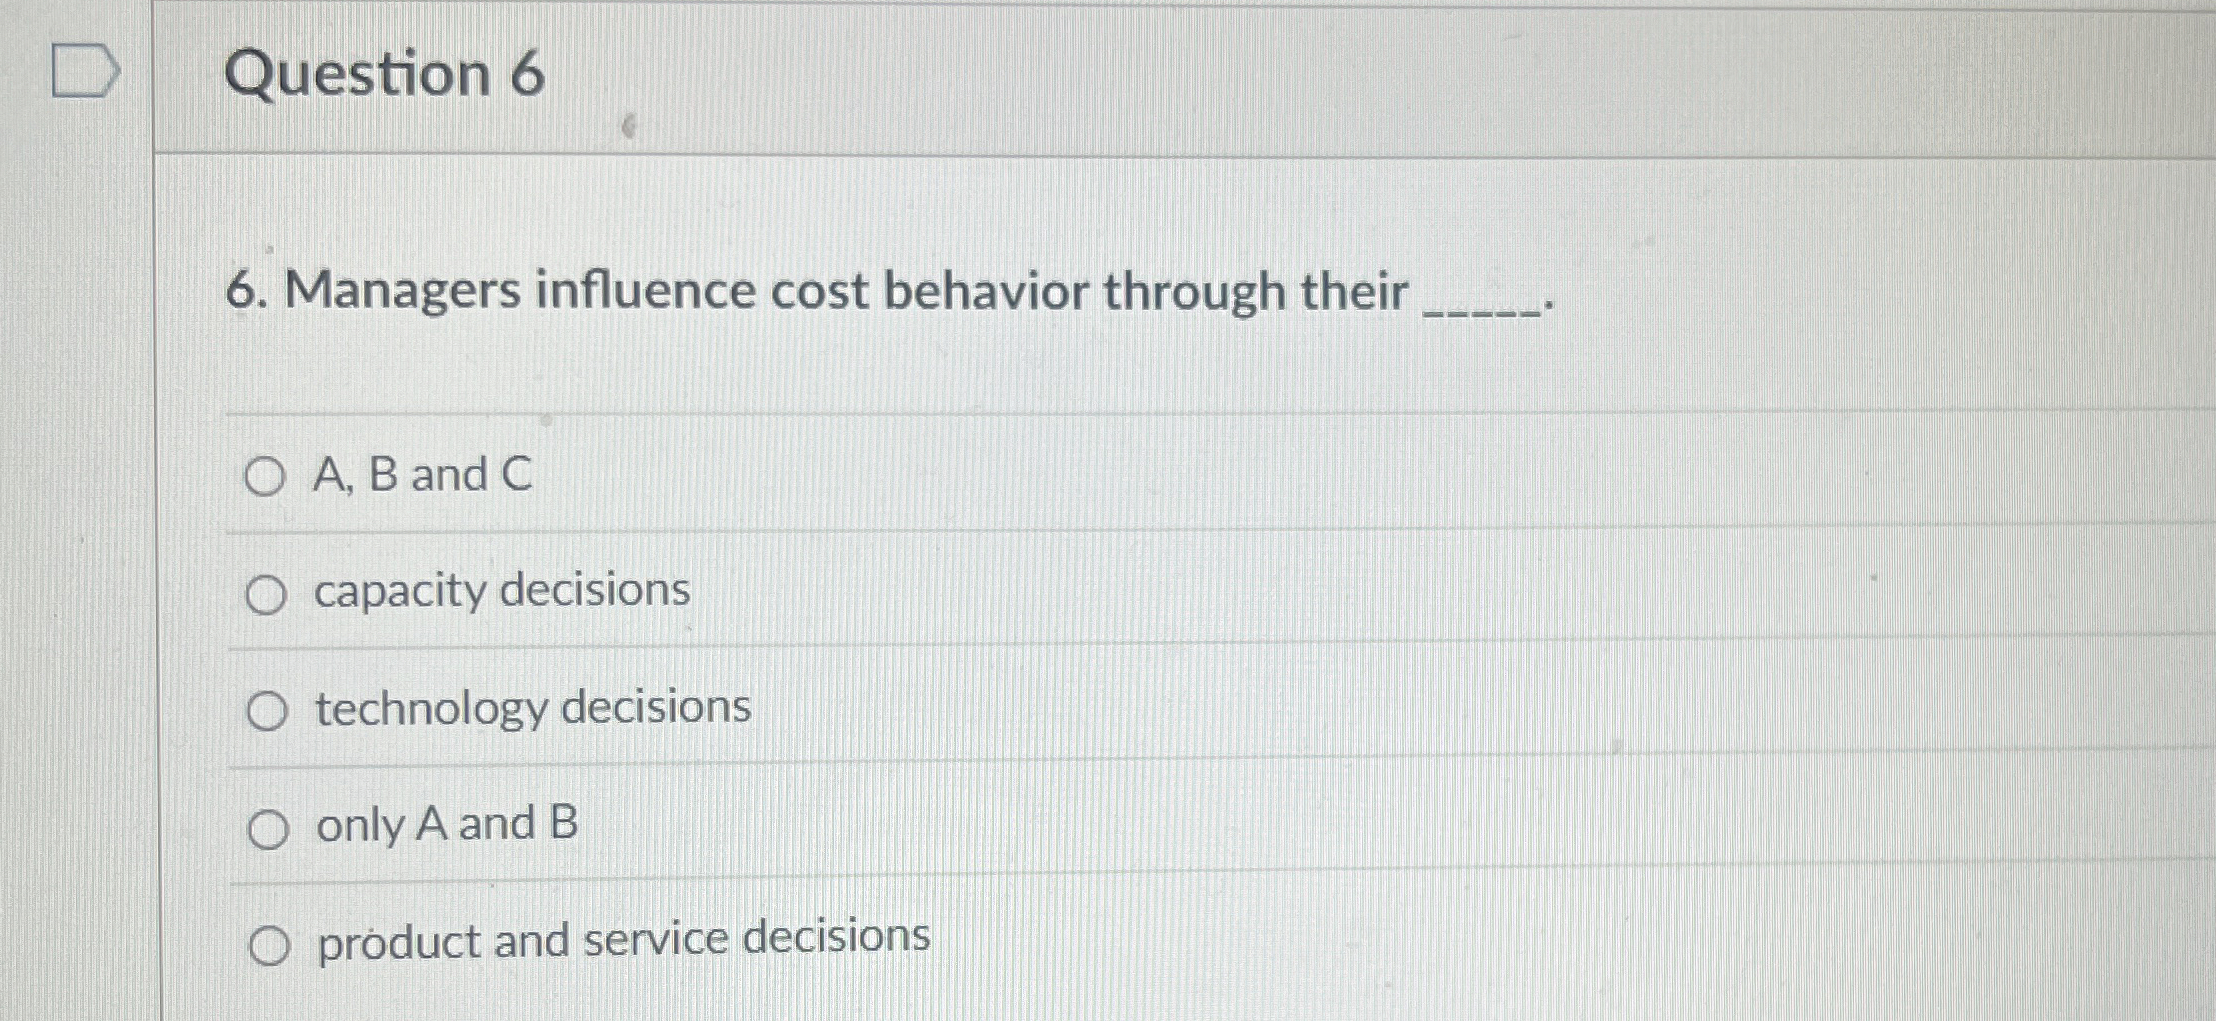Click the bookmark flag icon beside Question 6
2216x1021 pixels.
click(84, 73)
